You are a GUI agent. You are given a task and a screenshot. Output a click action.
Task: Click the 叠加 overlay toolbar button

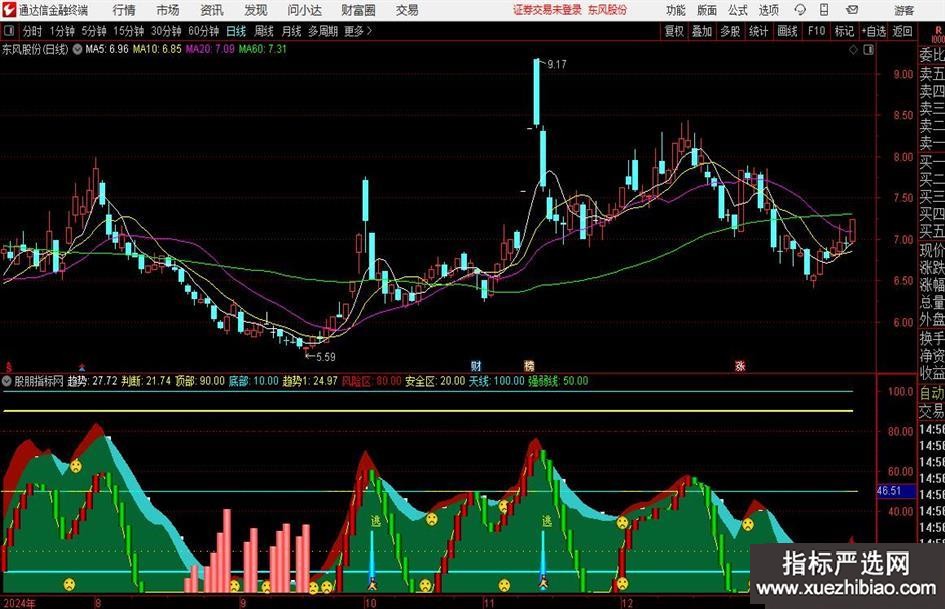702,31
